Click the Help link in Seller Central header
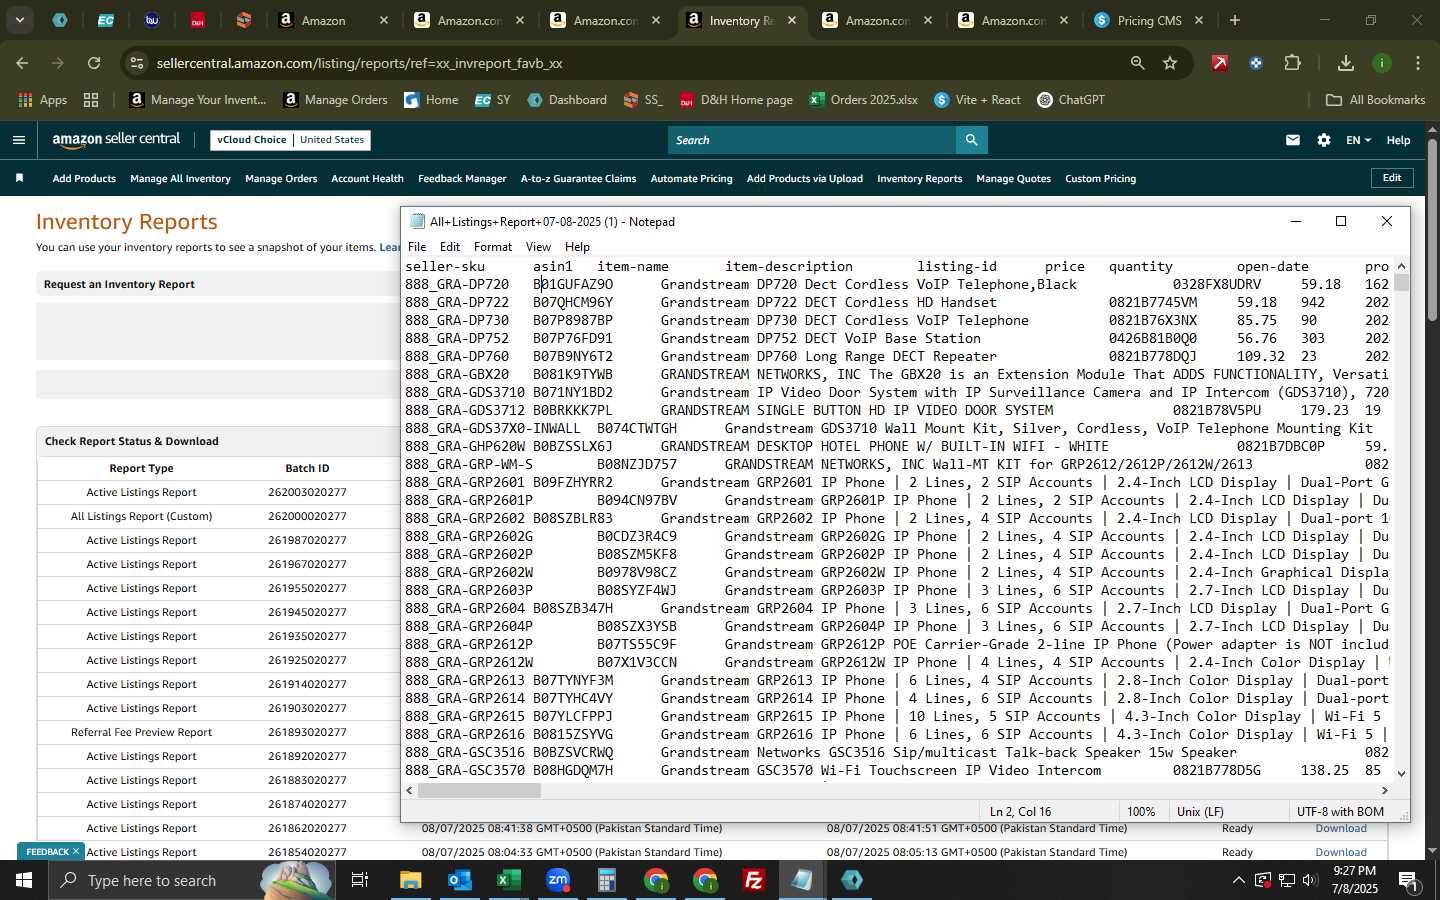 coord(1398,140)
